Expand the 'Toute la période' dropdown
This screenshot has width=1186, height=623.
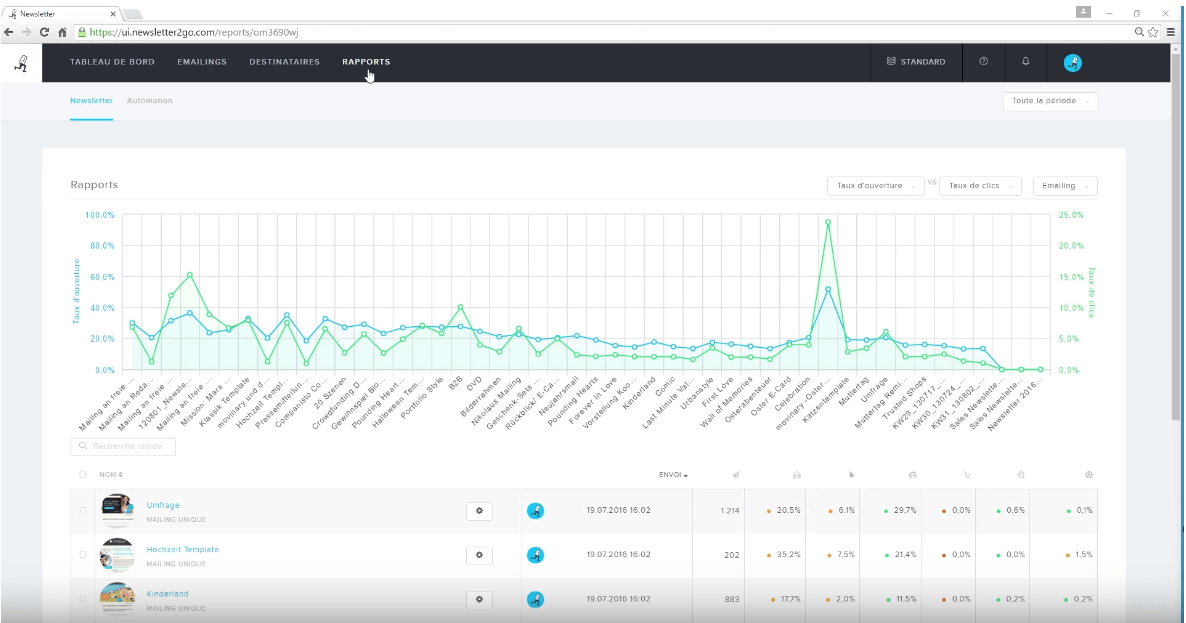tap(1049, 101)
